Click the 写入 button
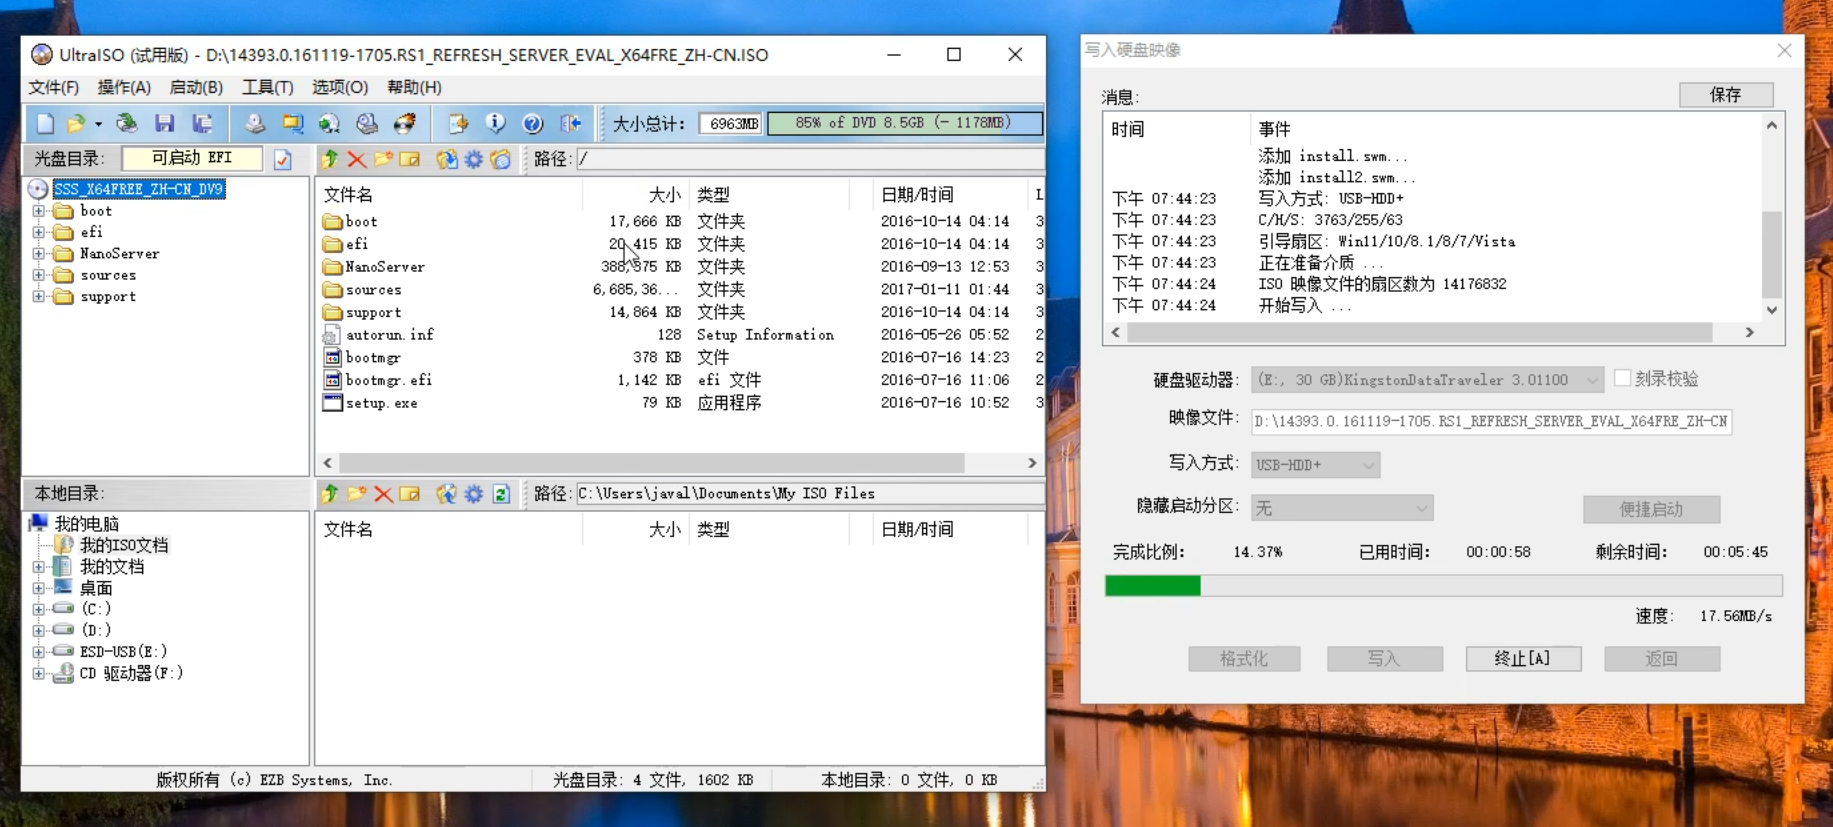Viewport: 1833px width, 827px height. point(1384,658)
